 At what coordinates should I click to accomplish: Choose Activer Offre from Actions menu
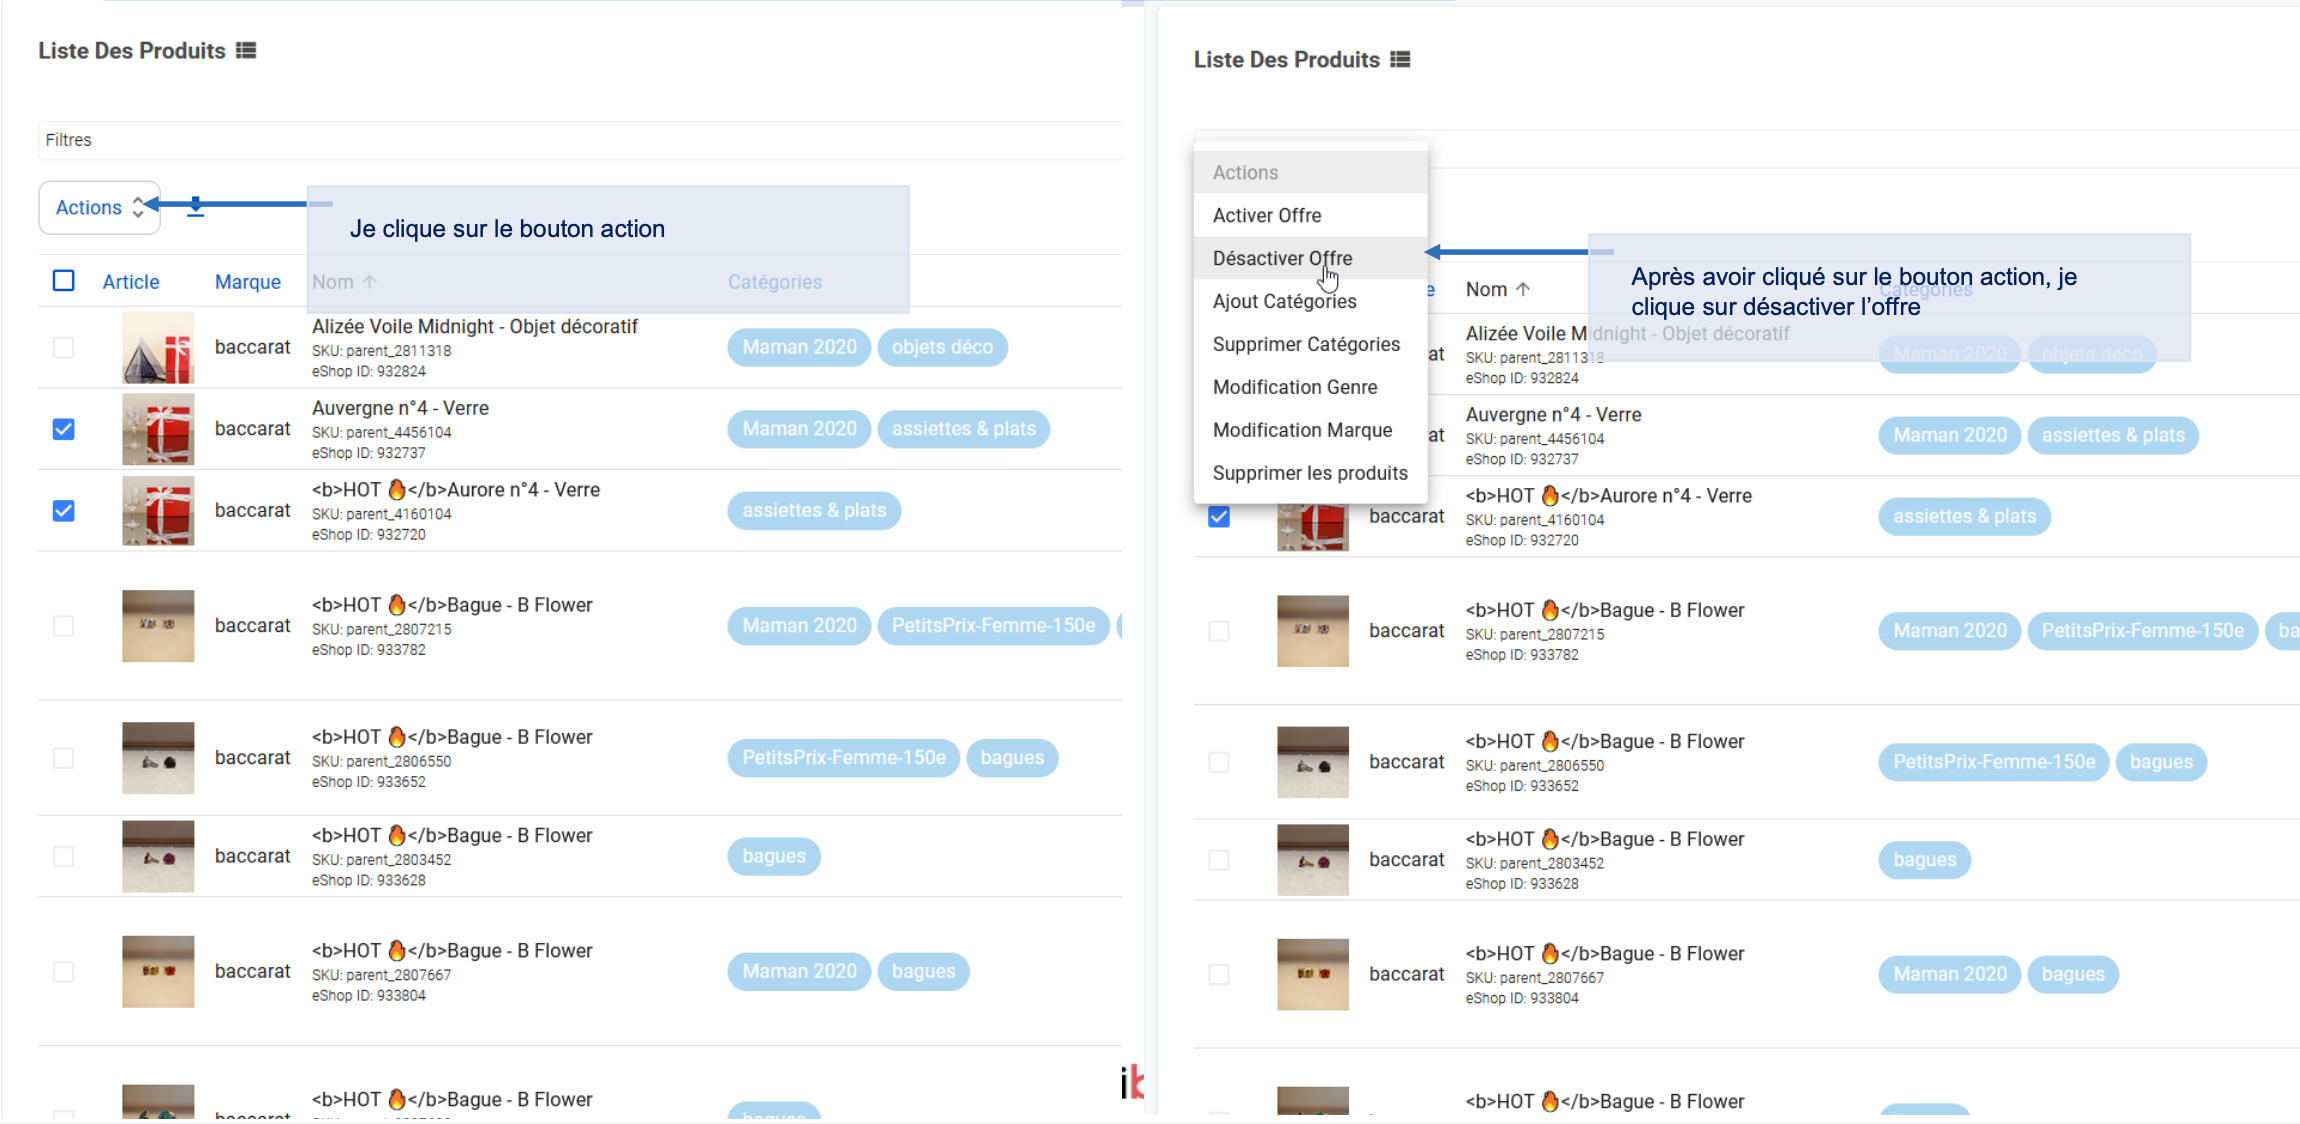1310,215
